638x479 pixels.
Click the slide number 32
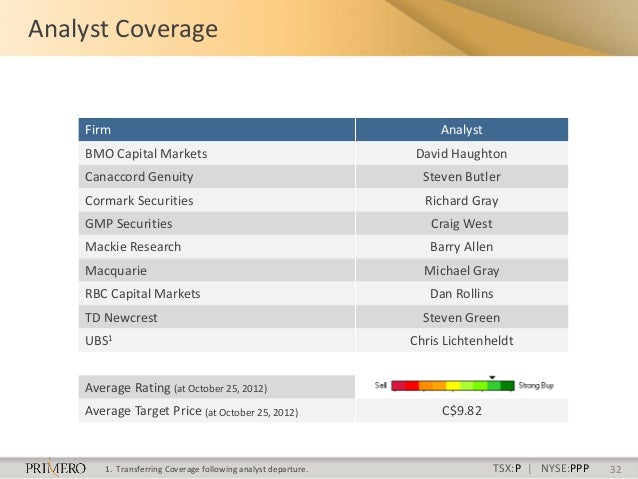[x=616, y=468]
